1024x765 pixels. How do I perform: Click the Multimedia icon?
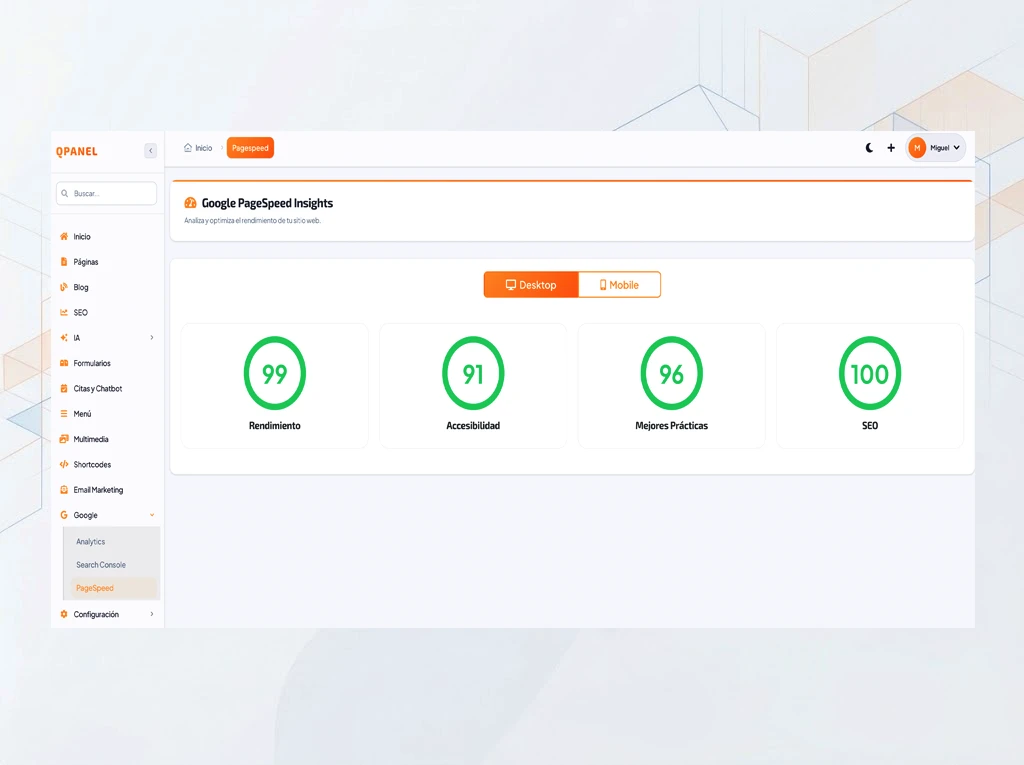pos(64,439)
